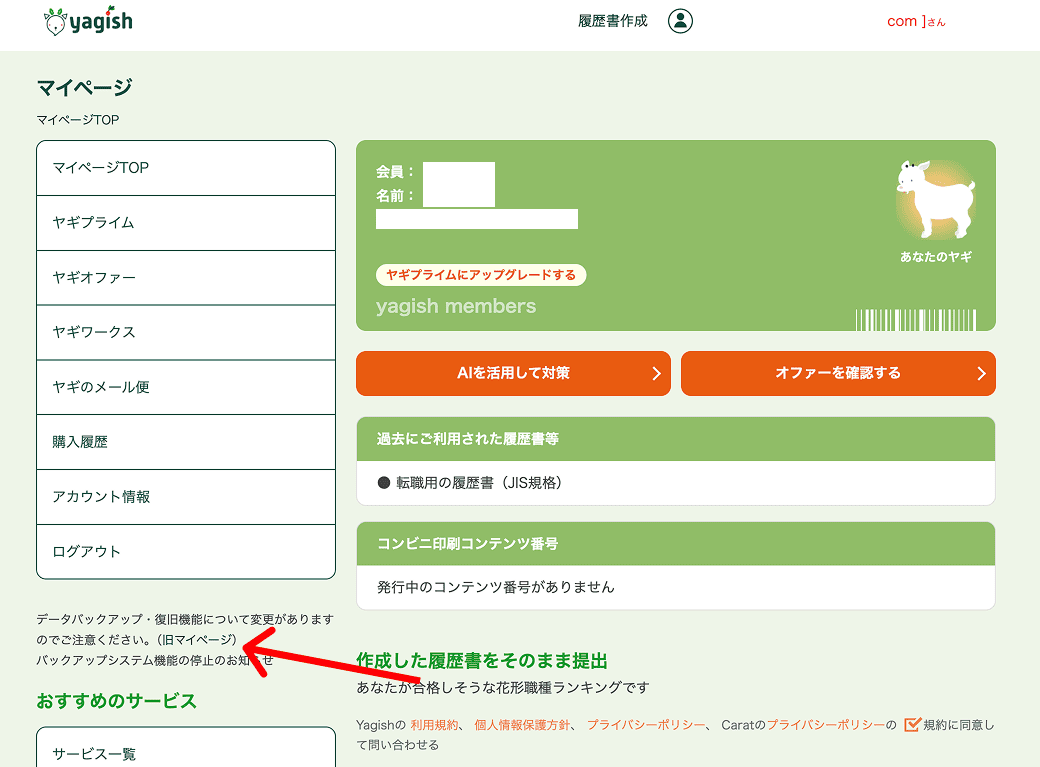1040x767 pixels.
Task: Open ヤギオファー sidebar item
Action: [x=186, y=278]
